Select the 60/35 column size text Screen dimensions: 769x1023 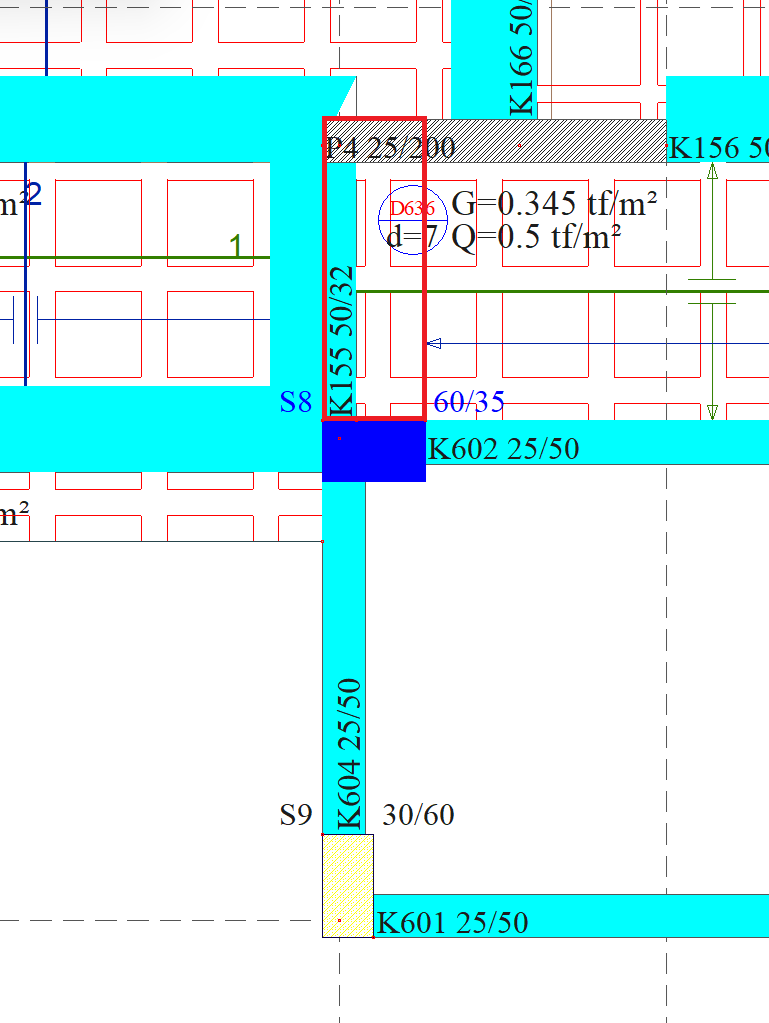tap(468, 403)
